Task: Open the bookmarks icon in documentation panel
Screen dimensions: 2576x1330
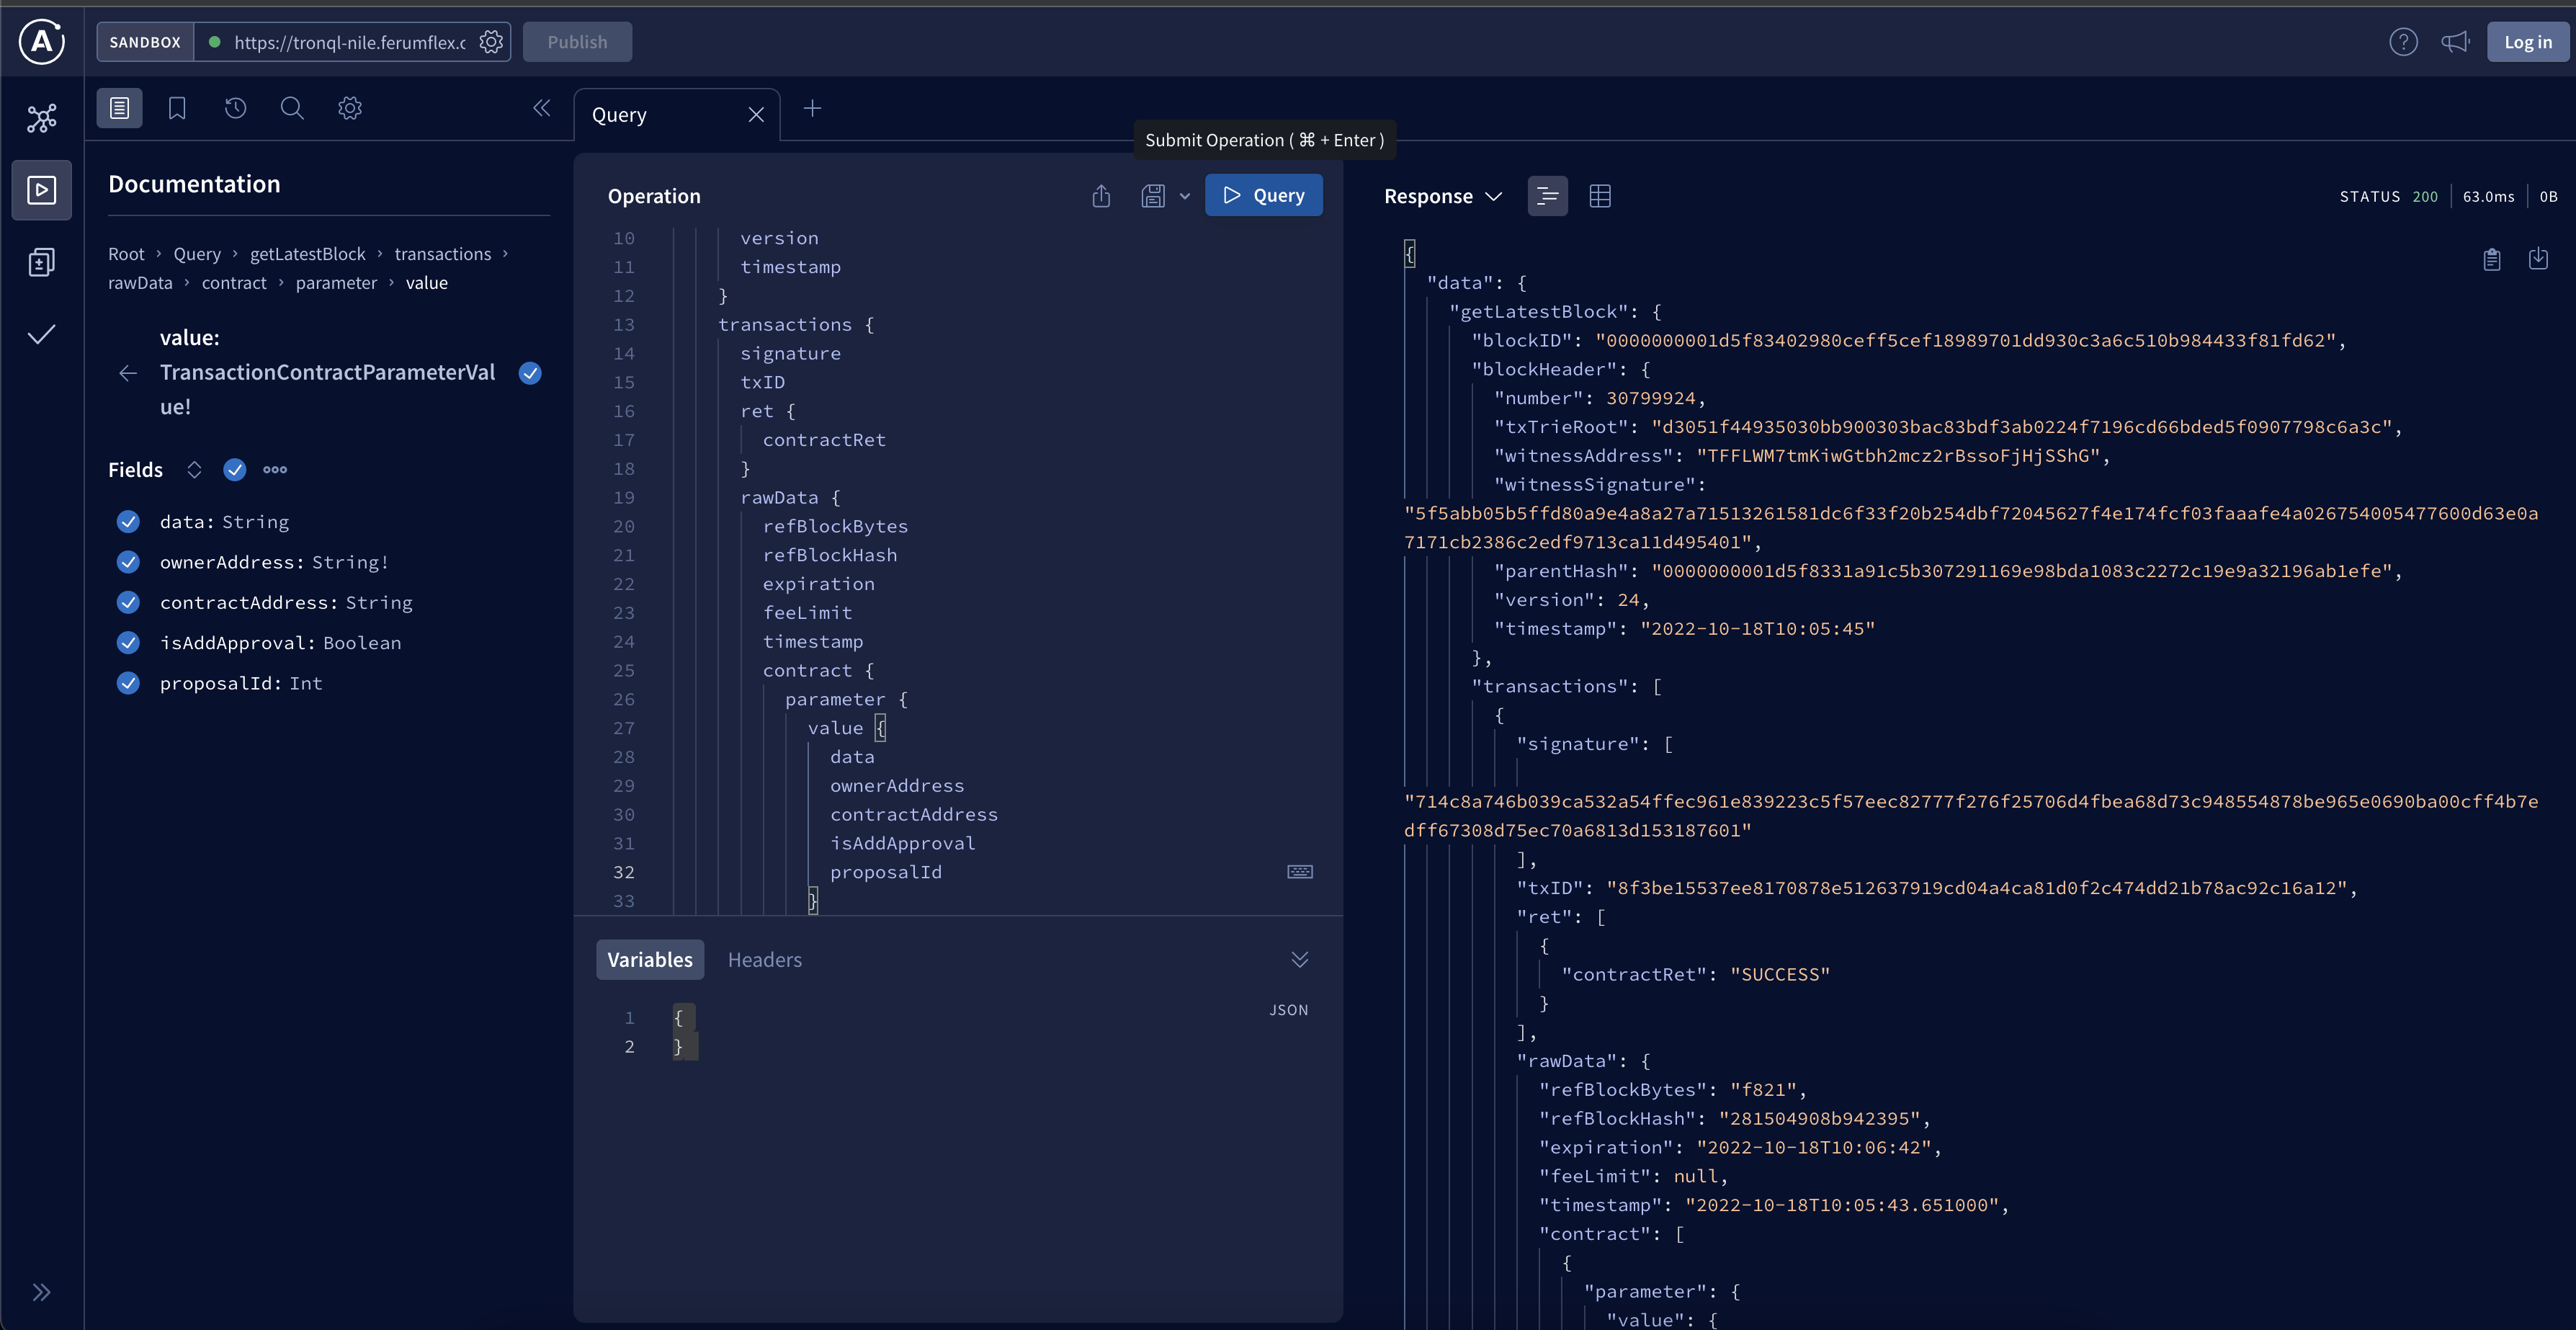Action: (x=177, y=108)
